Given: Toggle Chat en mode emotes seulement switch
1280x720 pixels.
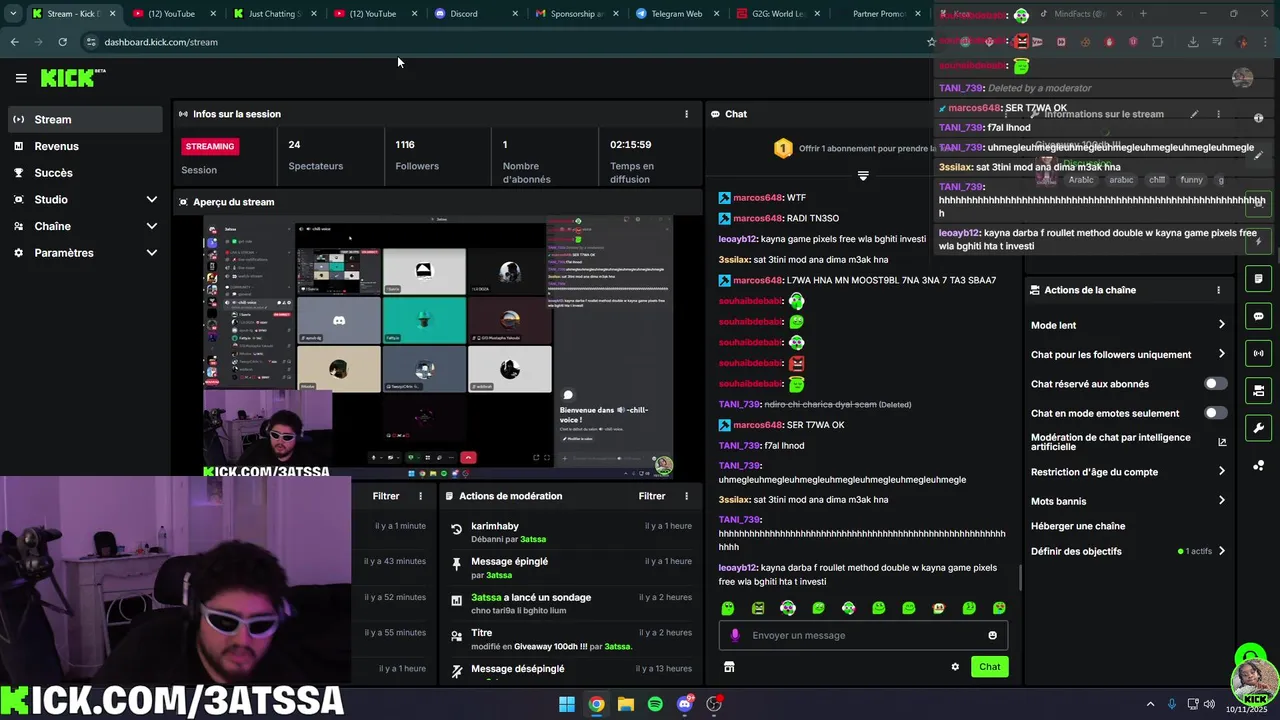Looking at the screenshot, I should click(x=1215, y=413).
